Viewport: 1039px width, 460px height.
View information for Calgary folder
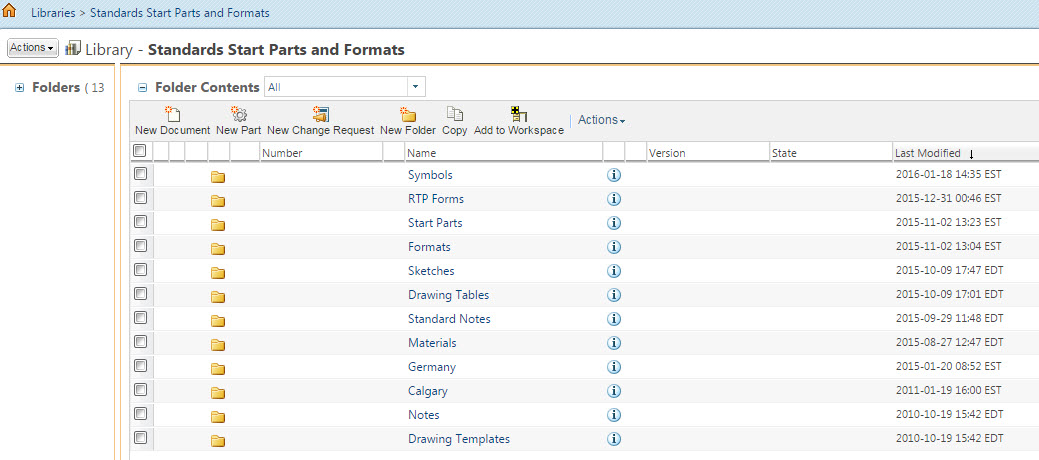pyautogui.click(x=614, y=390)
